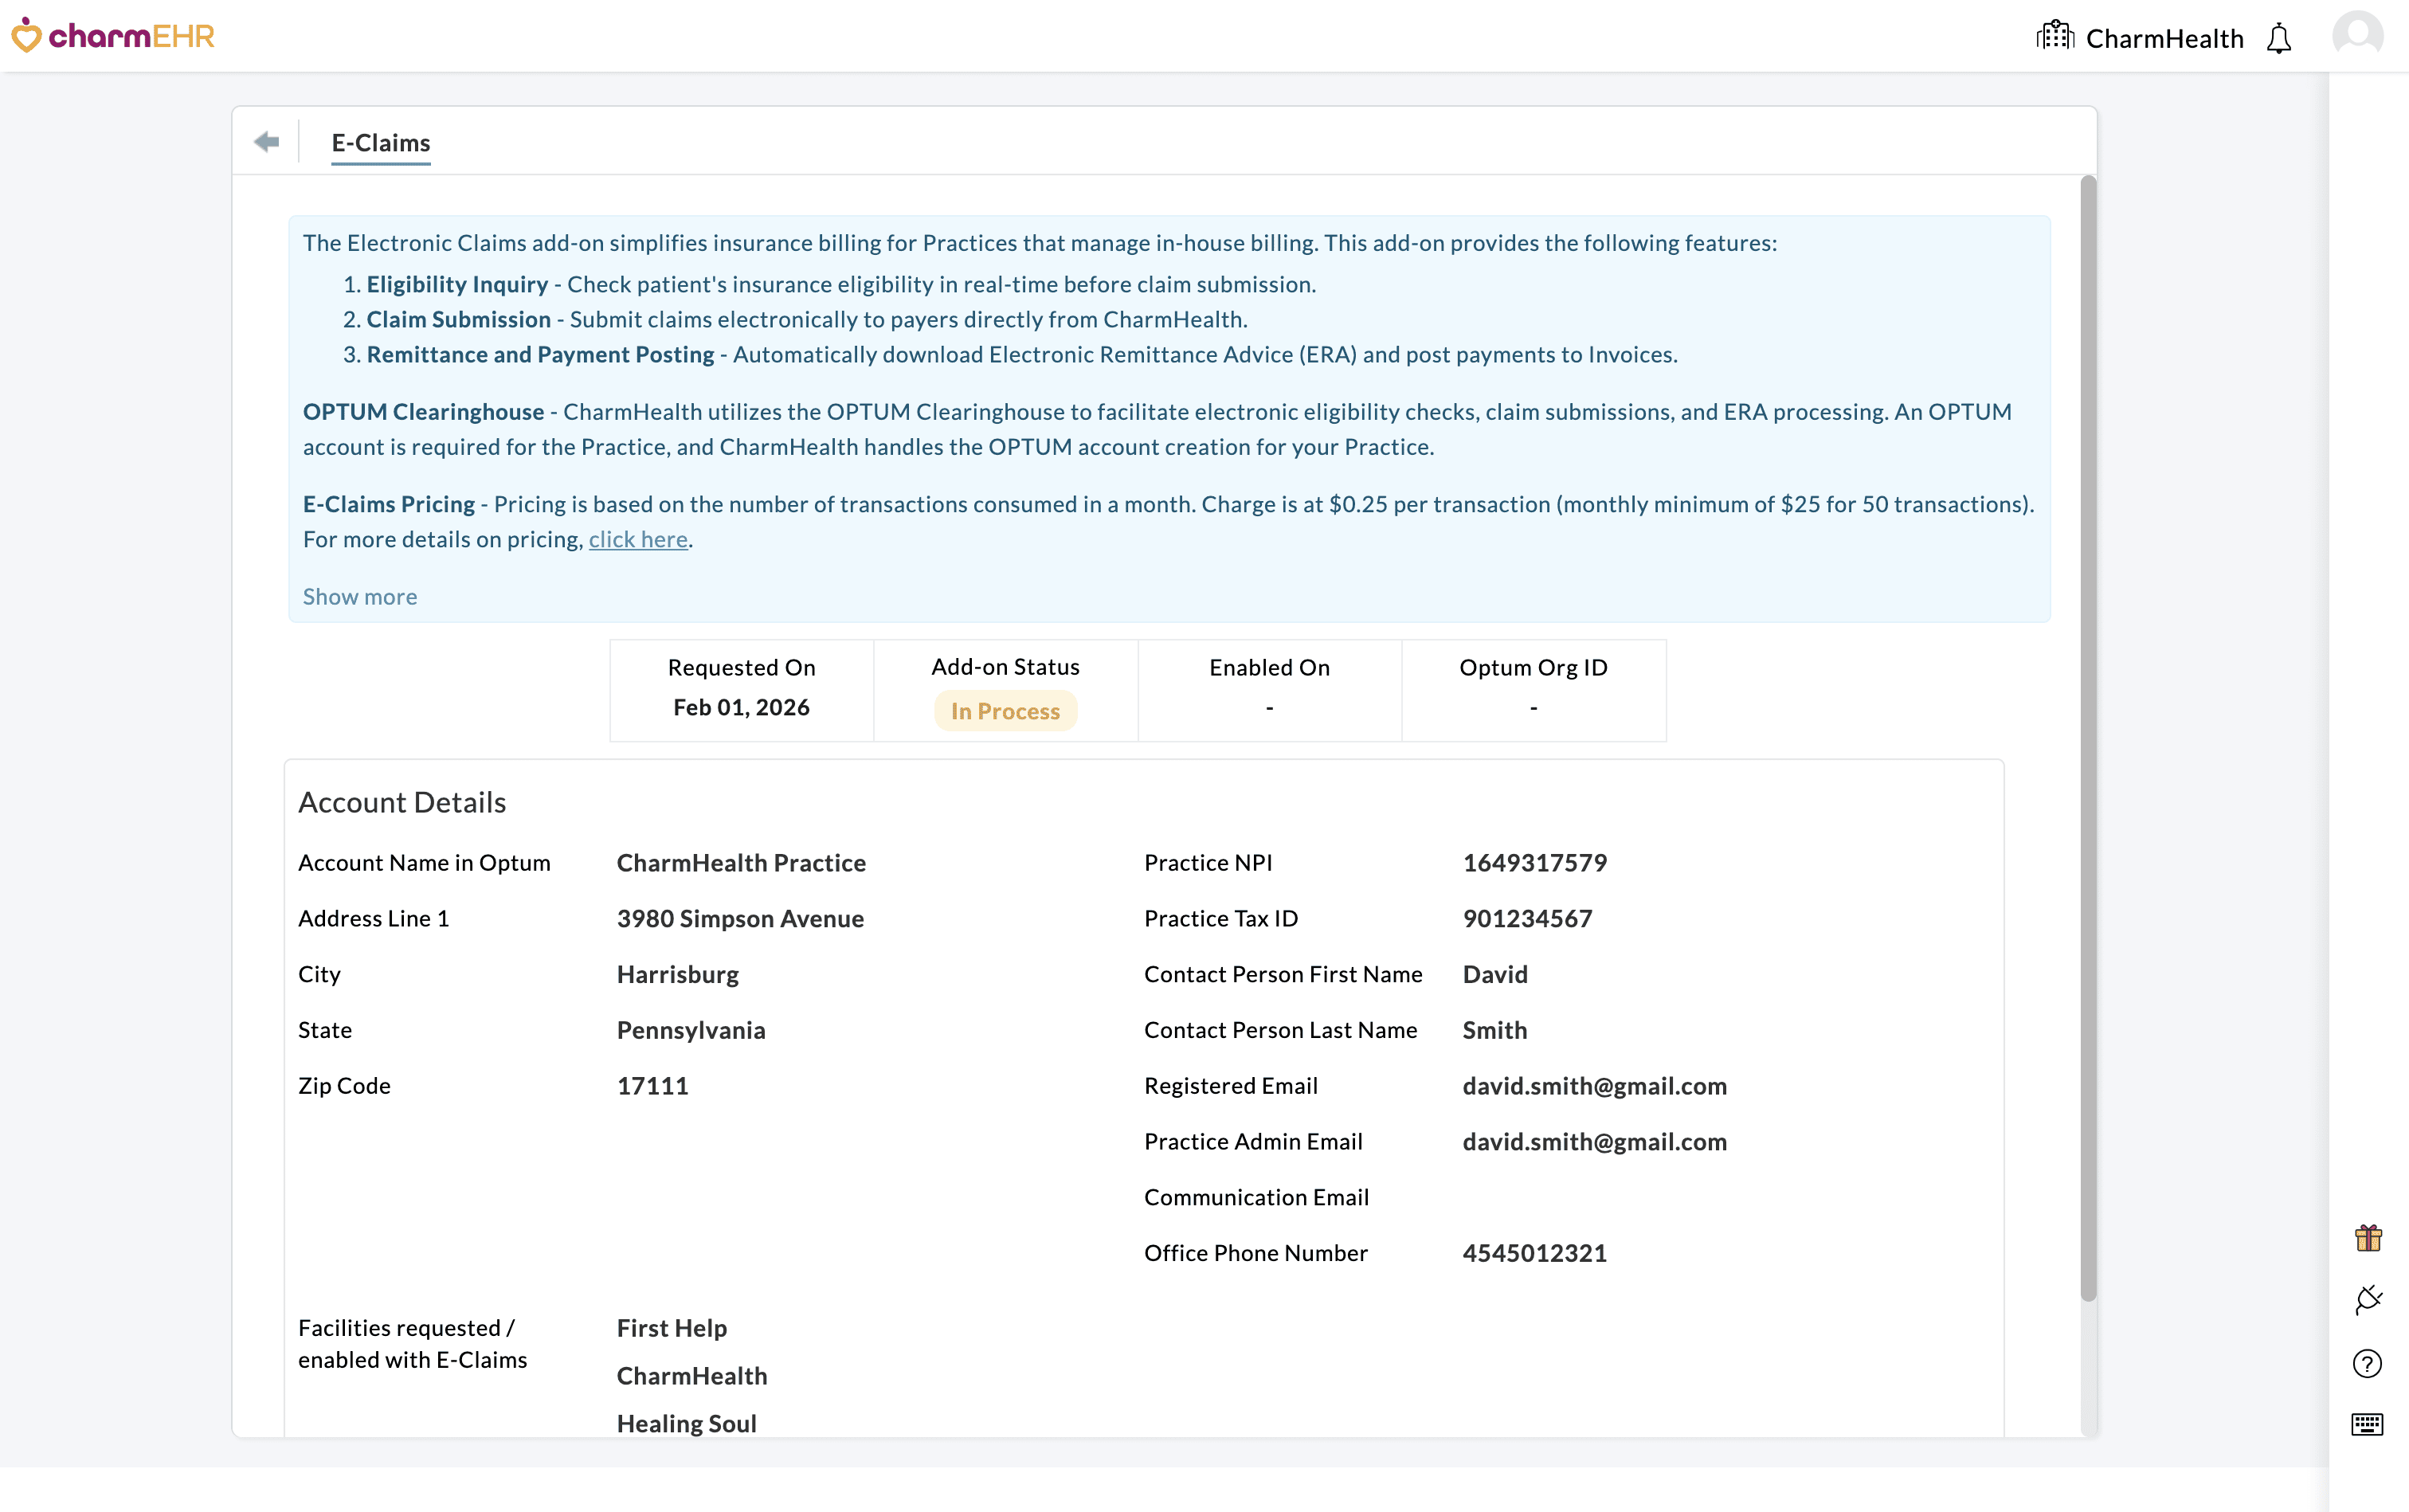Click the Practice NPI number 1649317579
This screenshot has width=2409, height=1512.
(1534, 863)
